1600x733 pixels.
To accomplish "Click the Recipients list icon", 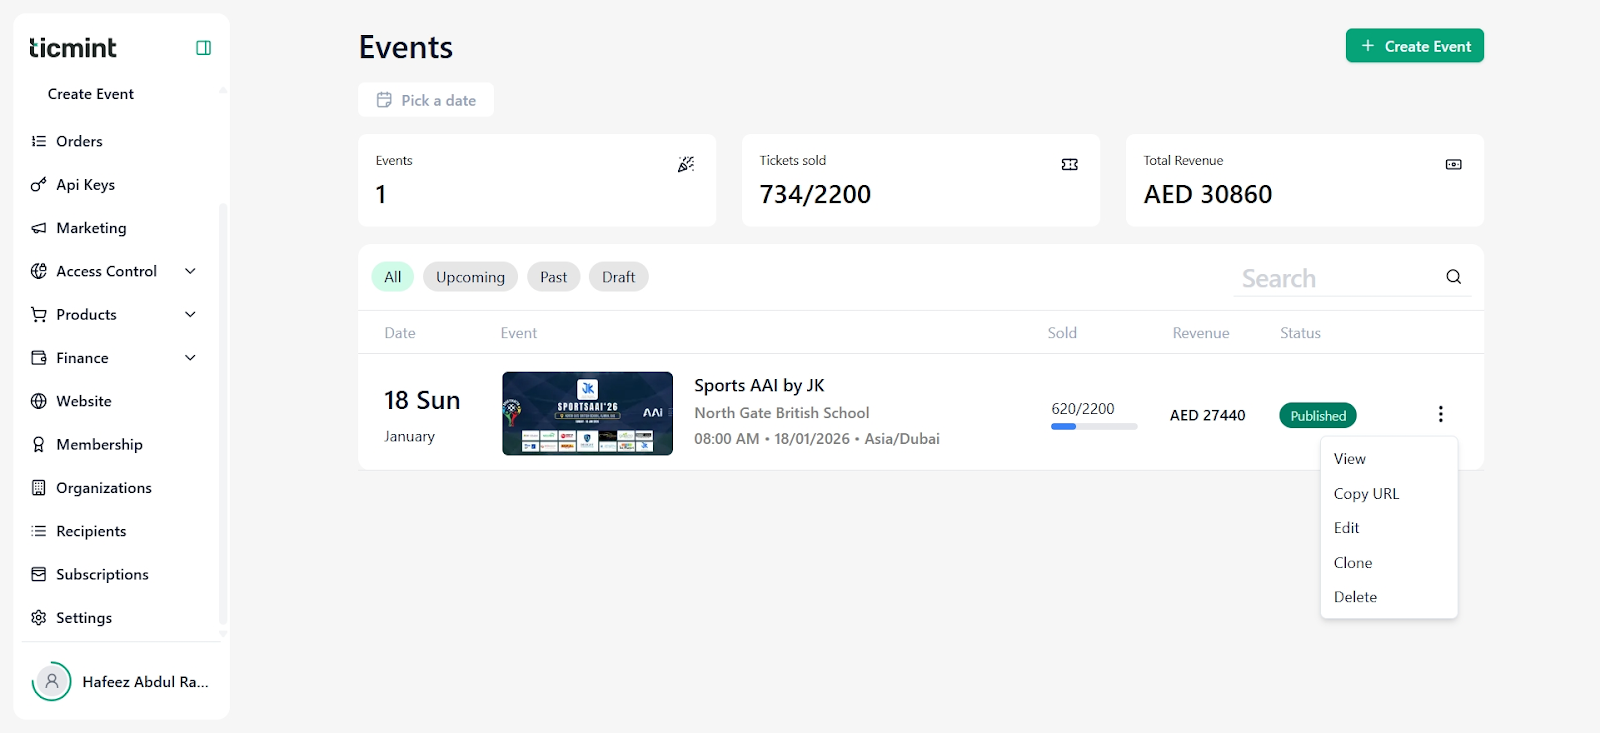I will point(39,531).
